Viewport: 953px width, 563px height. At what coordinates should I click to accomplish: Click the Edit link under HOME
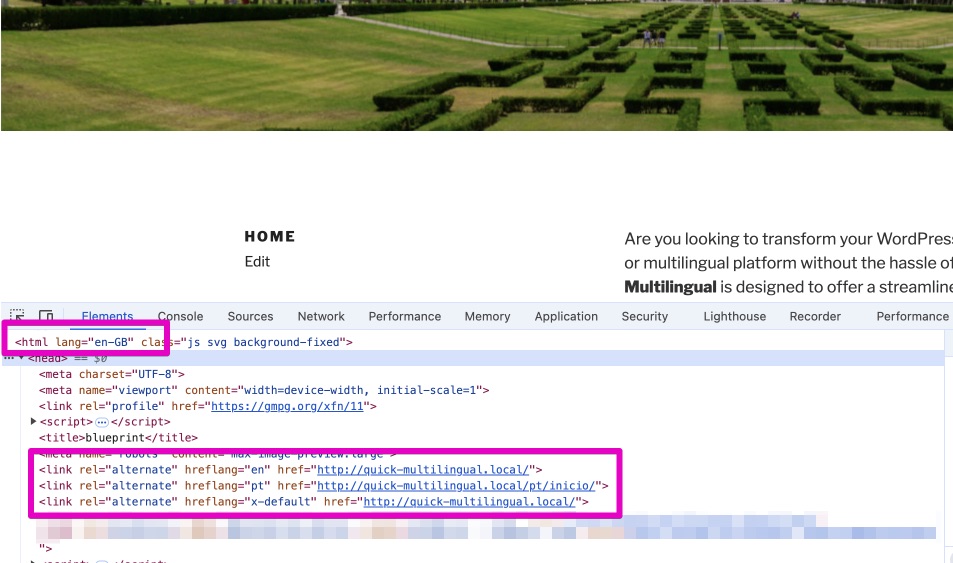[x=257, y=261]
